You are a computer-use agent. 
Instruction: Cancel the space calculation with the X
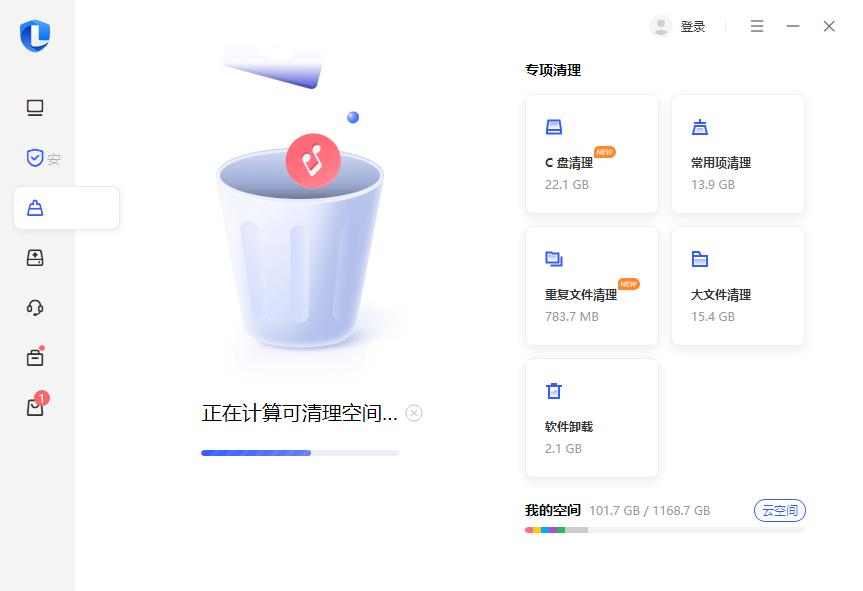(x=414, y=413)
